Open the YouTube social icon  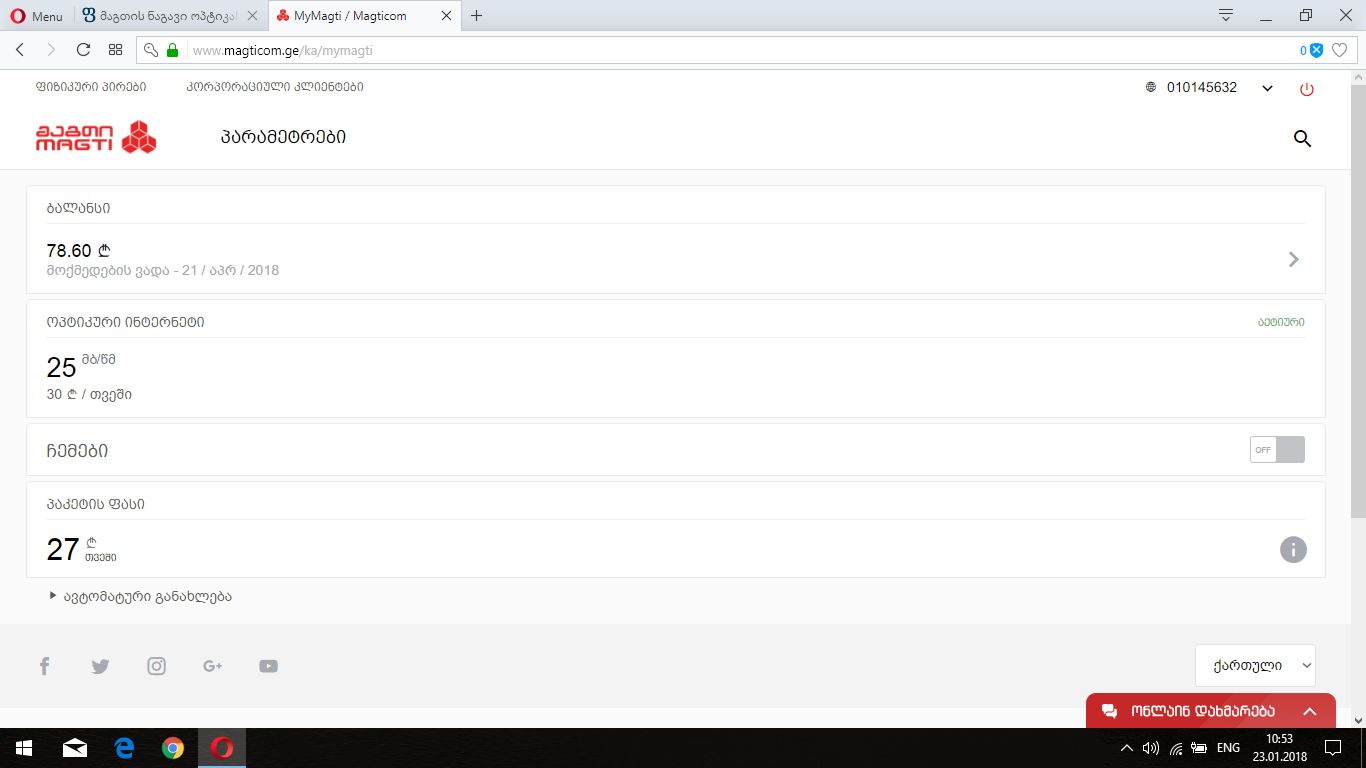(x=268, y=666)
